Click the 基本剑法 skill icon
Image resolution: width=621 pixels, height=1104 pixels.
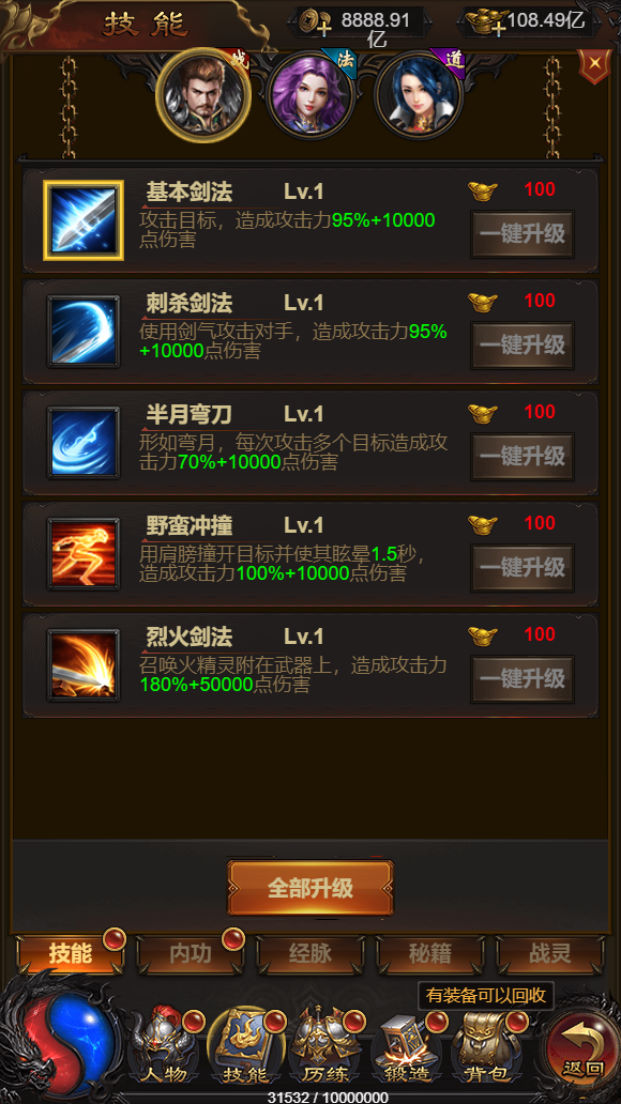[x=83, y=220]
